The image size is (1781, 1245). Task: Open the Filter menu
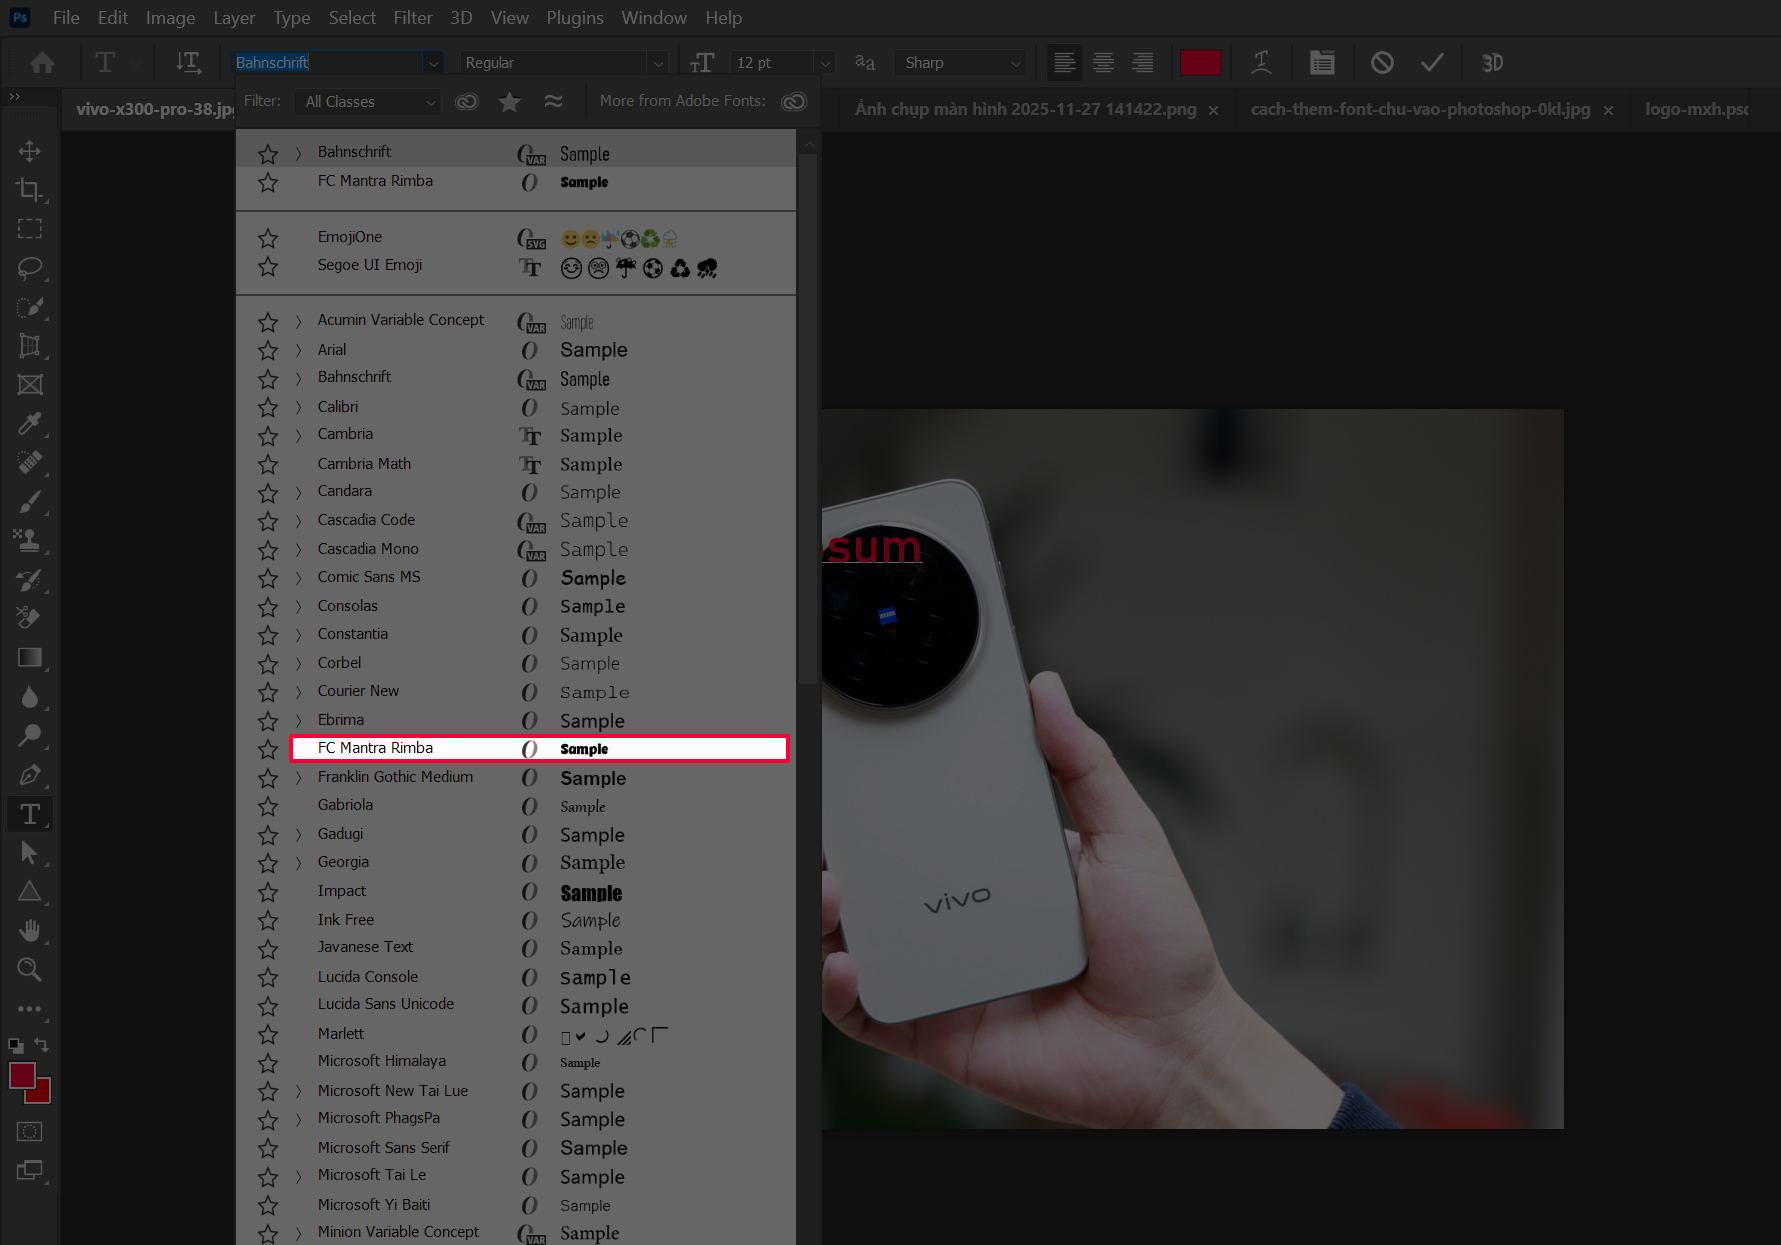tap(412, 17)
